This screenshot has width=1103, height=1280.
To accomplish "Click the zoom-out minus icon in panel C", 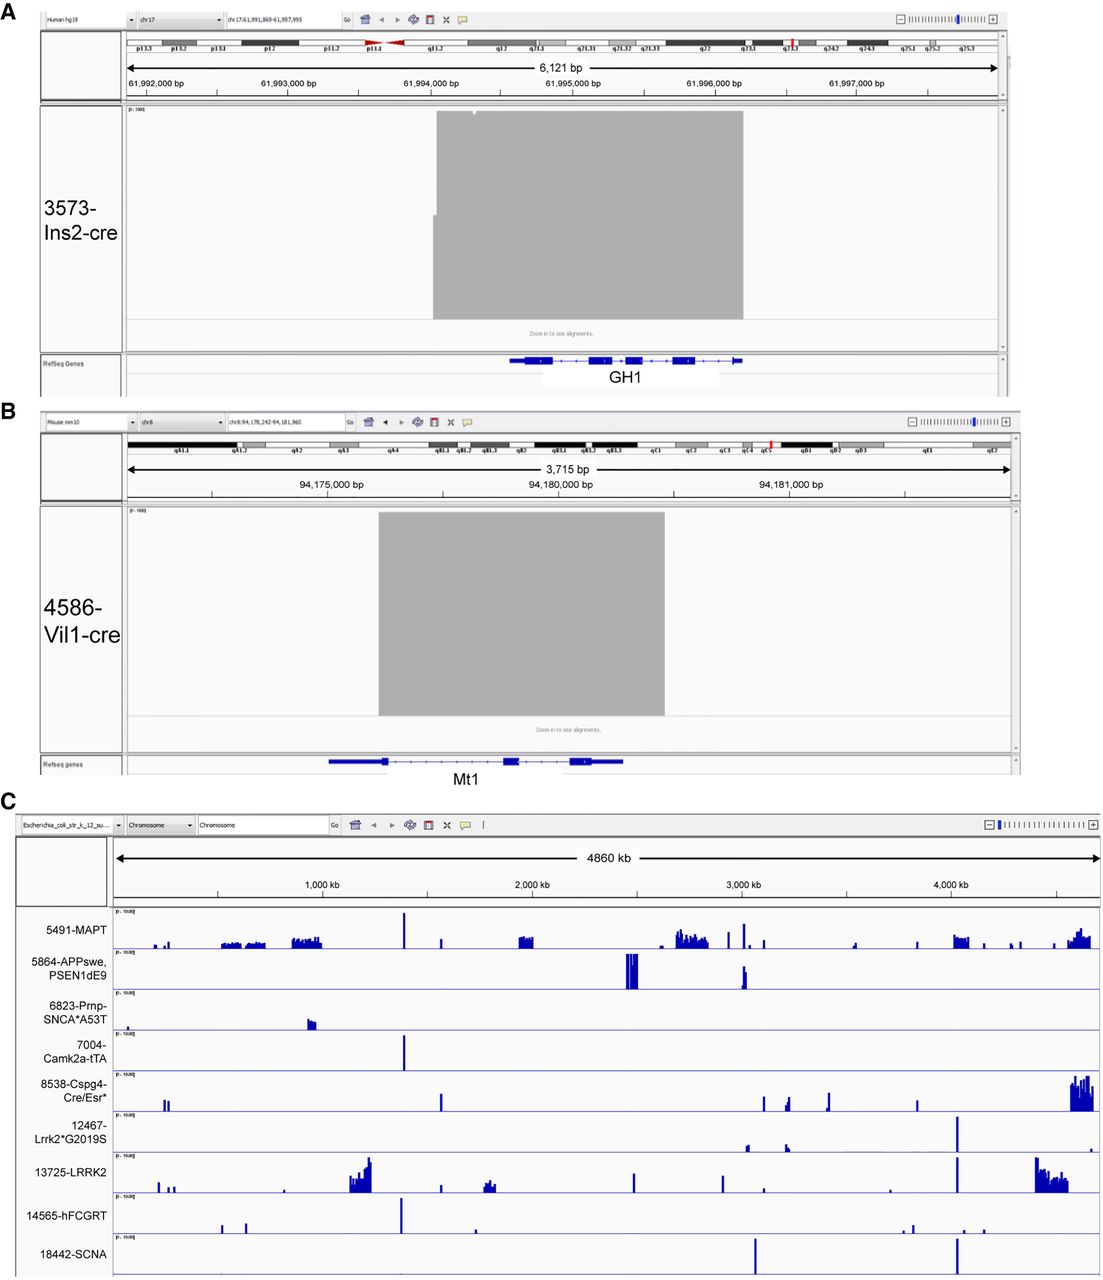I will (989, 825).
